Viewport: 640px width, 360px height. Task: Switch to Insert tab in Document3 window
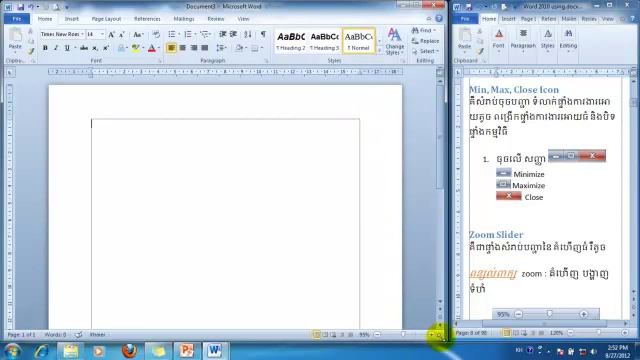coord(71,19)
